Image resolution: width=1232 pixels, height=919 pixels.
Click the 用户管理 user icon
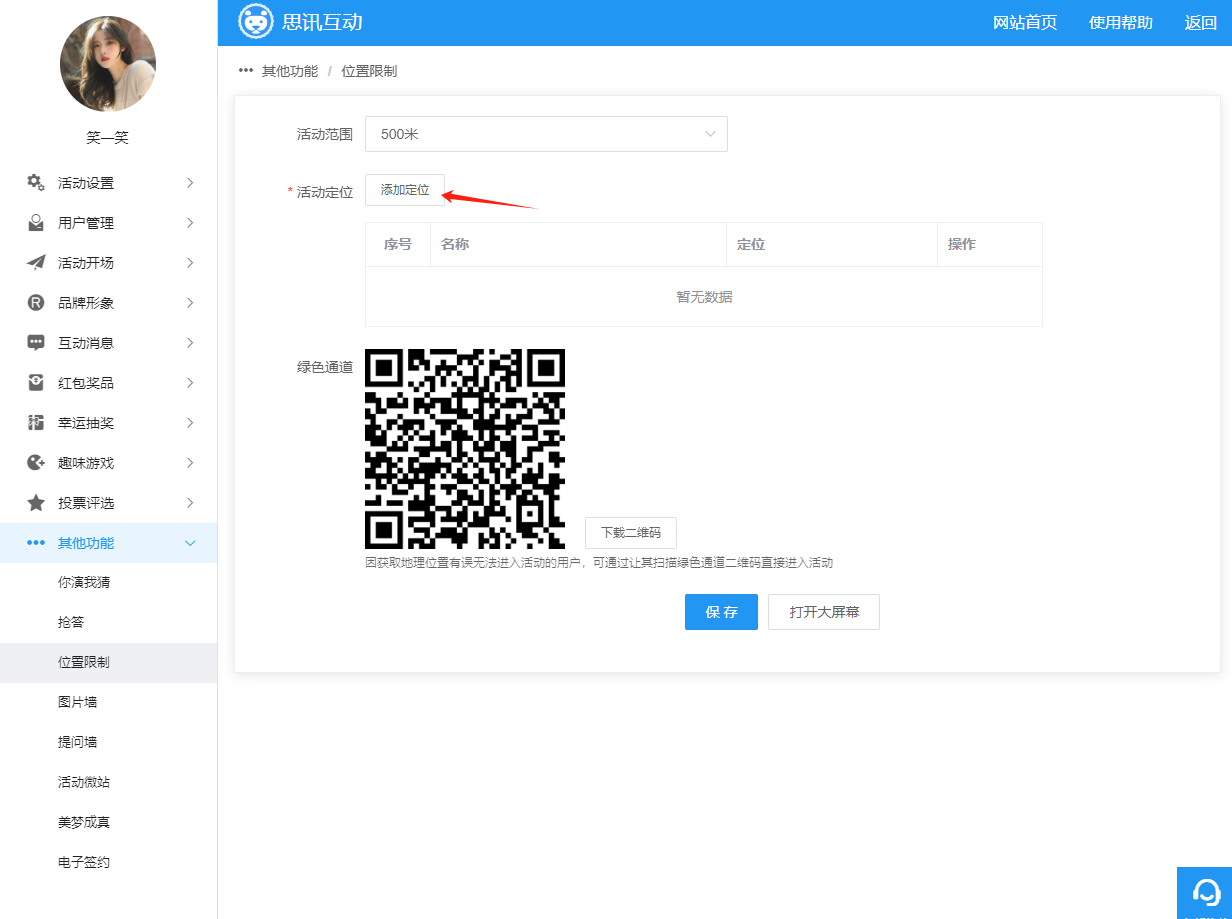[36, 223]
